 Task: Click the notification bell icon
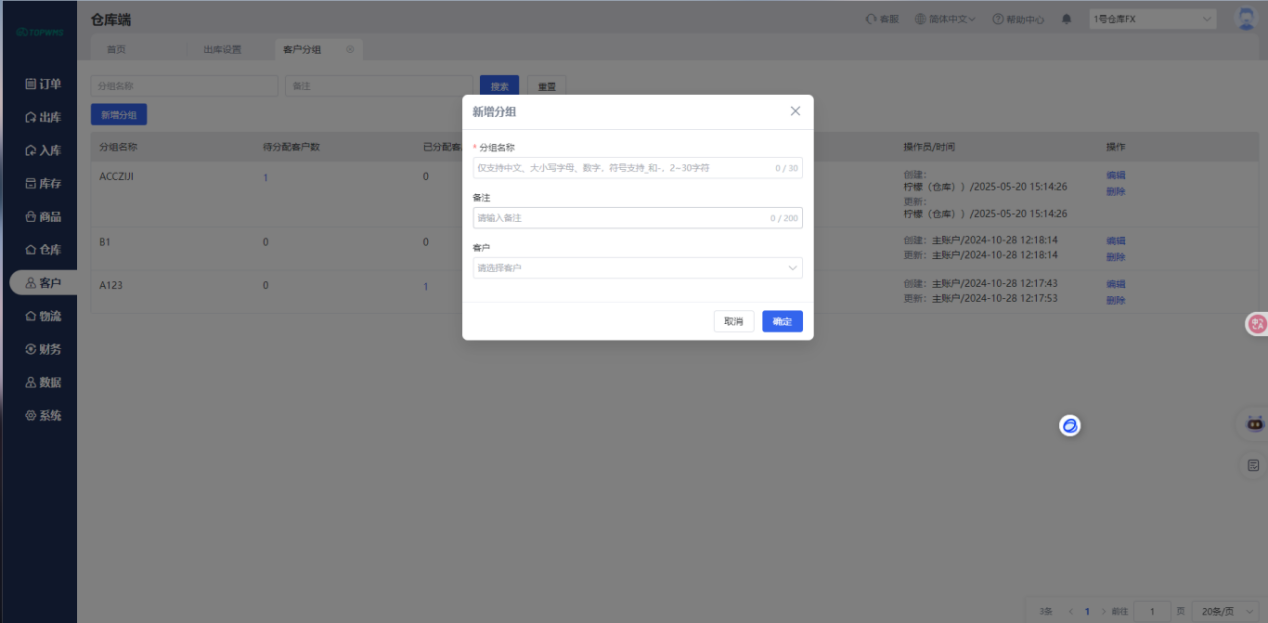1067,19
